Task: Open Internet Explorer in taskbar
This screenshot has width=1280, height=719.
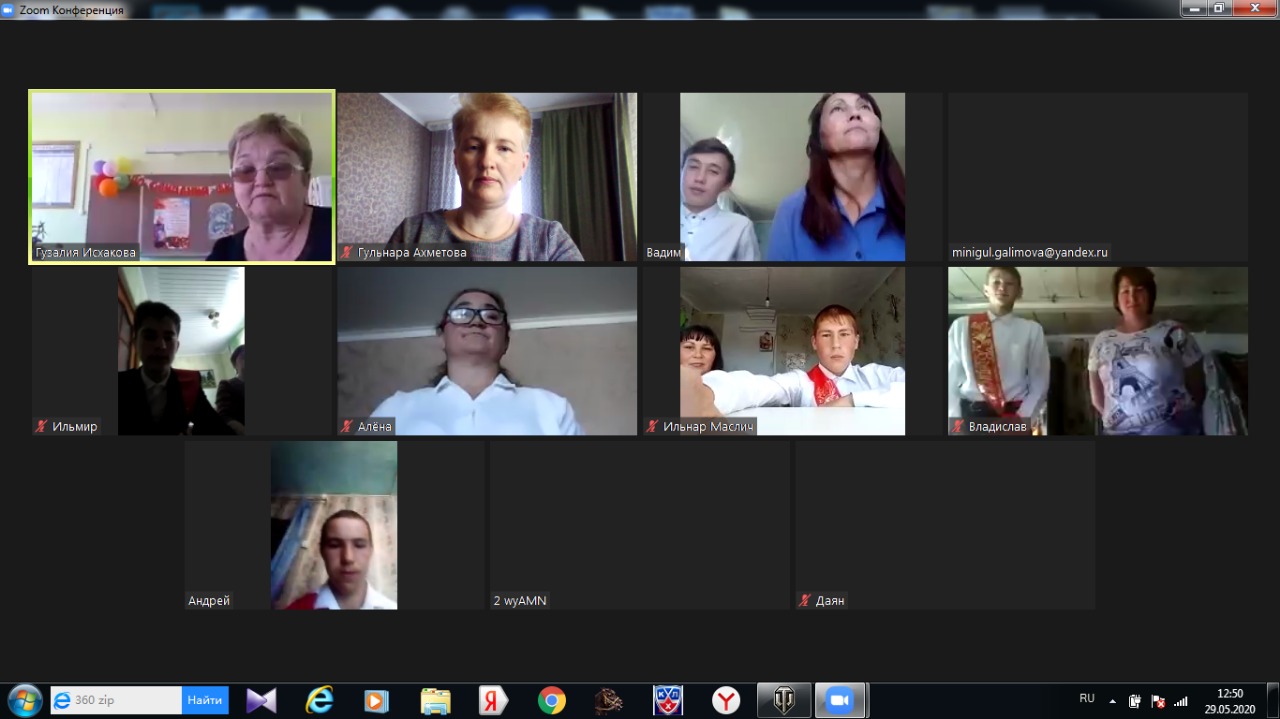Action: [319, 700]
